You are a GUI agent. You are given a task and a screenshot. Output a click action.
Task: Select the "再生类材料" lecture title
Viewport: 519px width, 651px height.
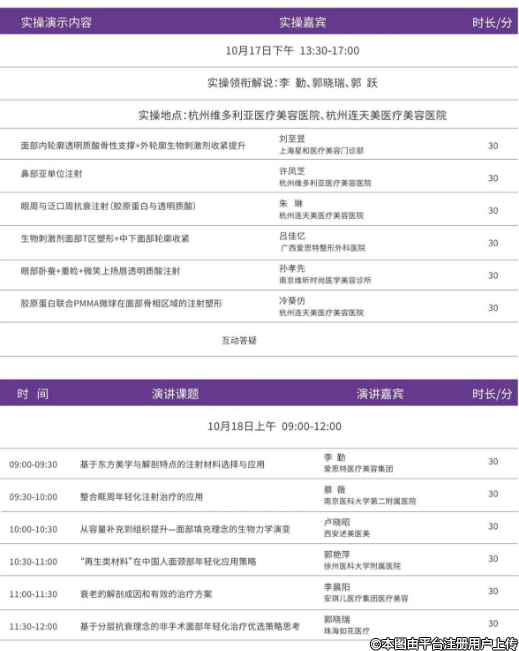pos(168,561)
